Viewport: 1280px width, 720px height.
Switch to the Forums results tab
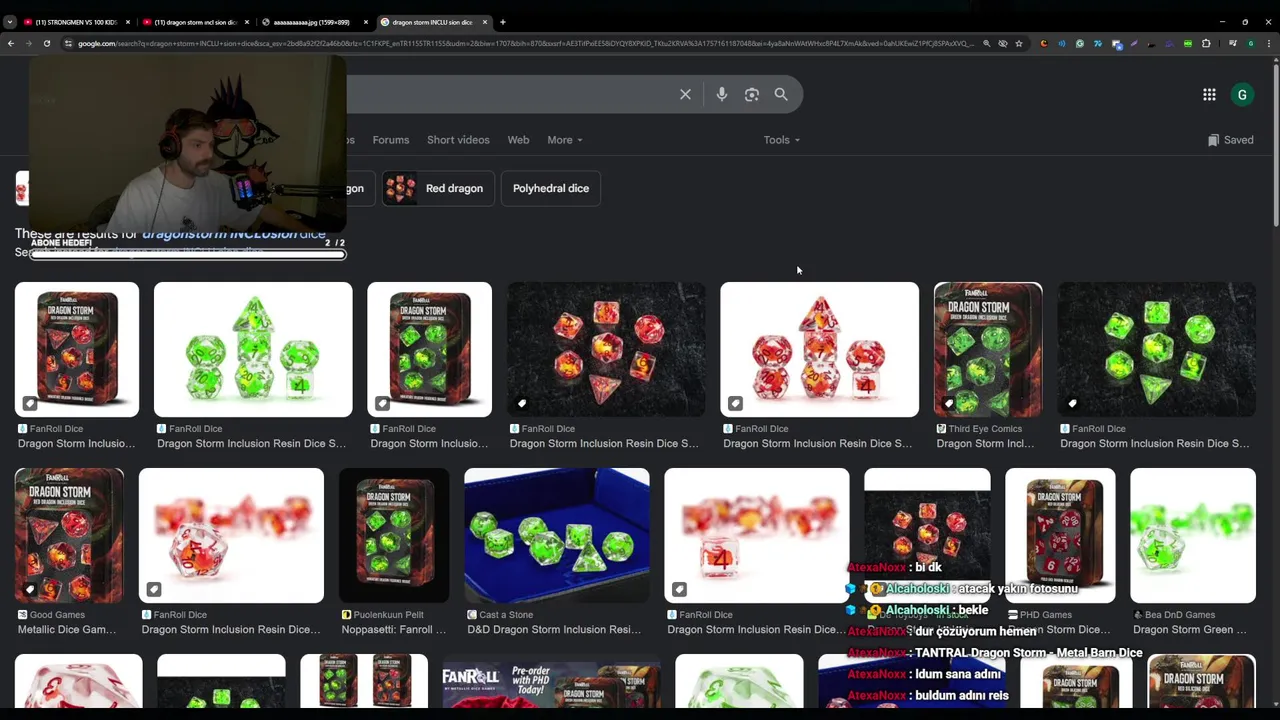coord(391,140)
